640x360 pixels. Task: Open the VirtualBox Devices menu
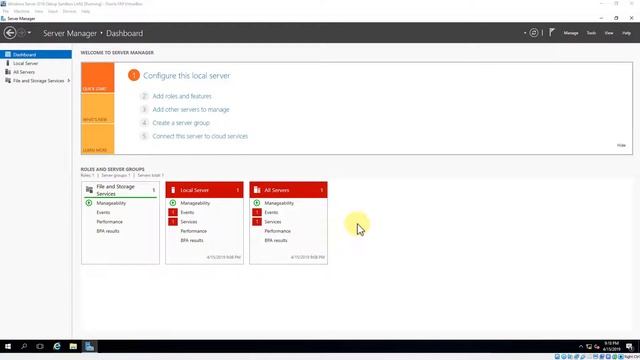69,11
